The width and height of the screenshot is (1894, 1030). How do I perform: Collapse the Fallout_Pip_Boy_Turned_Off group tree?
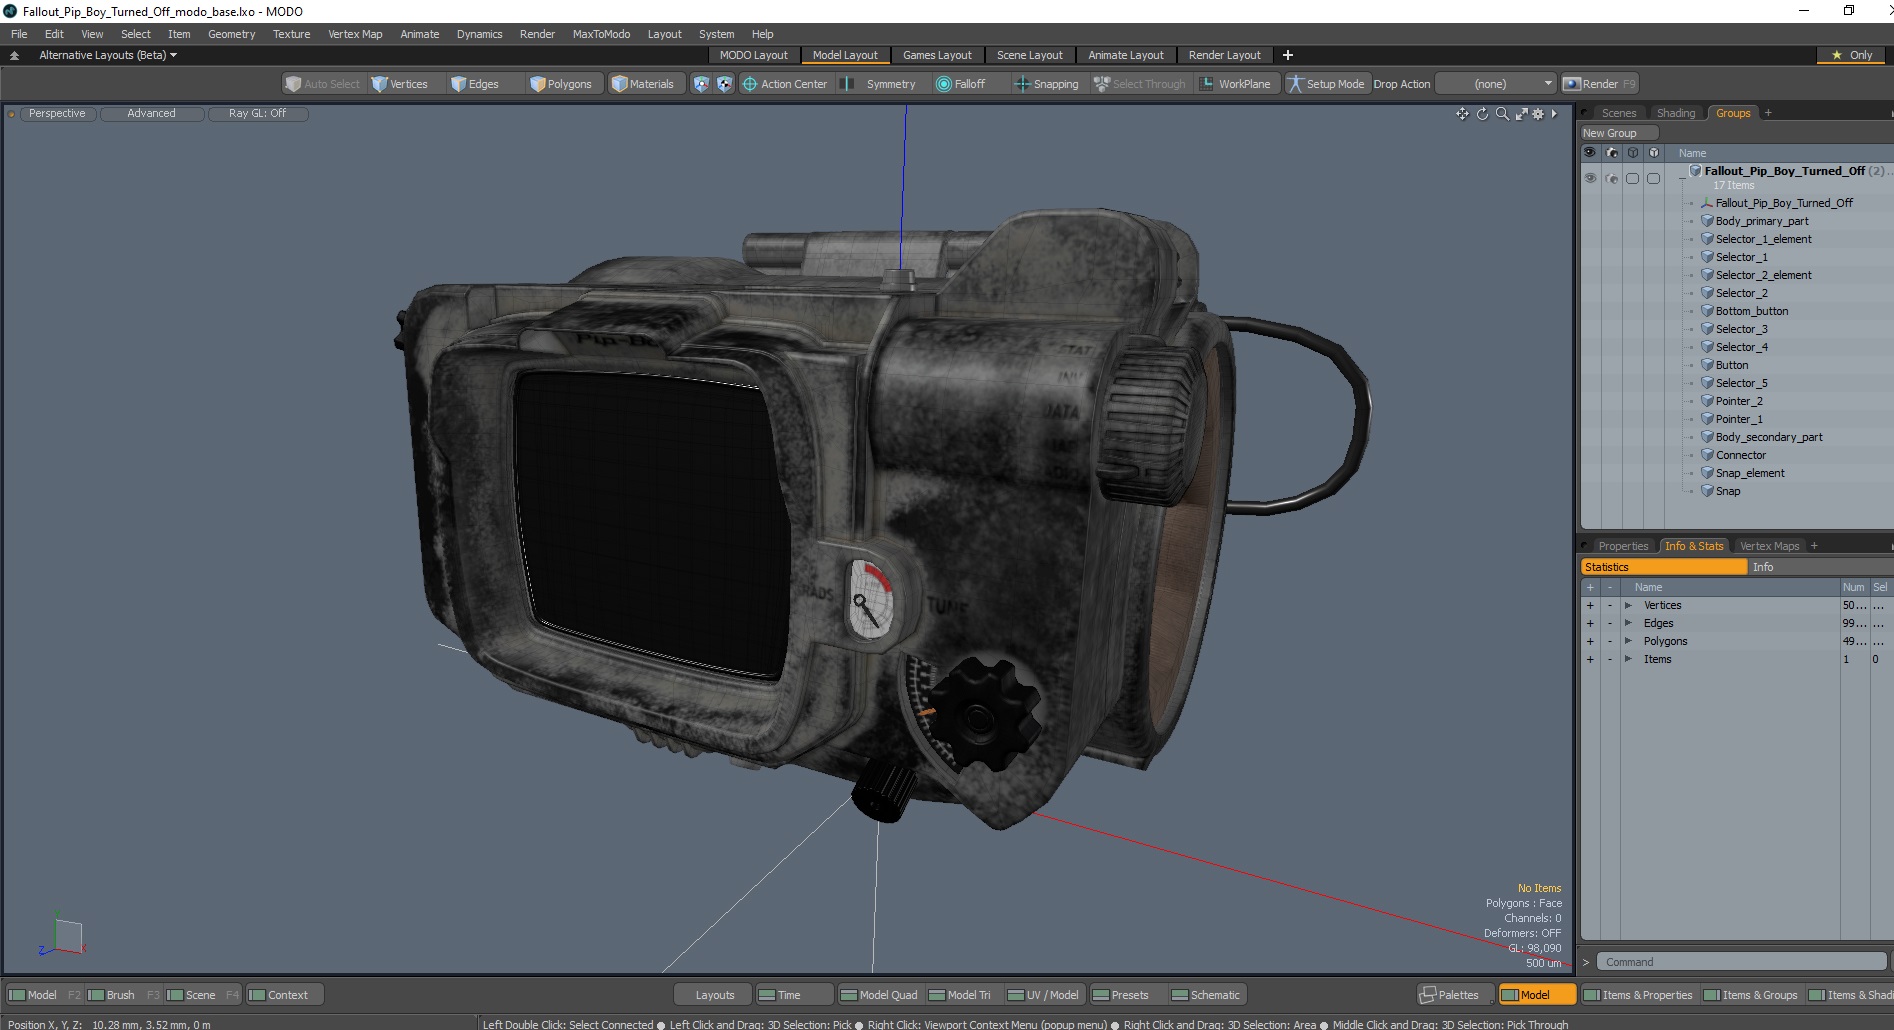[1682, 177]
